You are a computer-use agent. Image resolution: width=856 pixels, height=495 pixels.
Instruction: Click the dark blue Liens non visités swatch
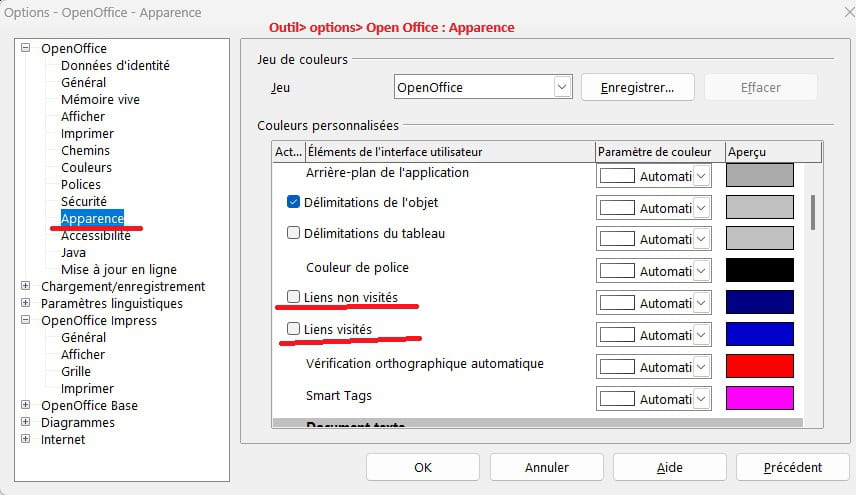point(759,302)
